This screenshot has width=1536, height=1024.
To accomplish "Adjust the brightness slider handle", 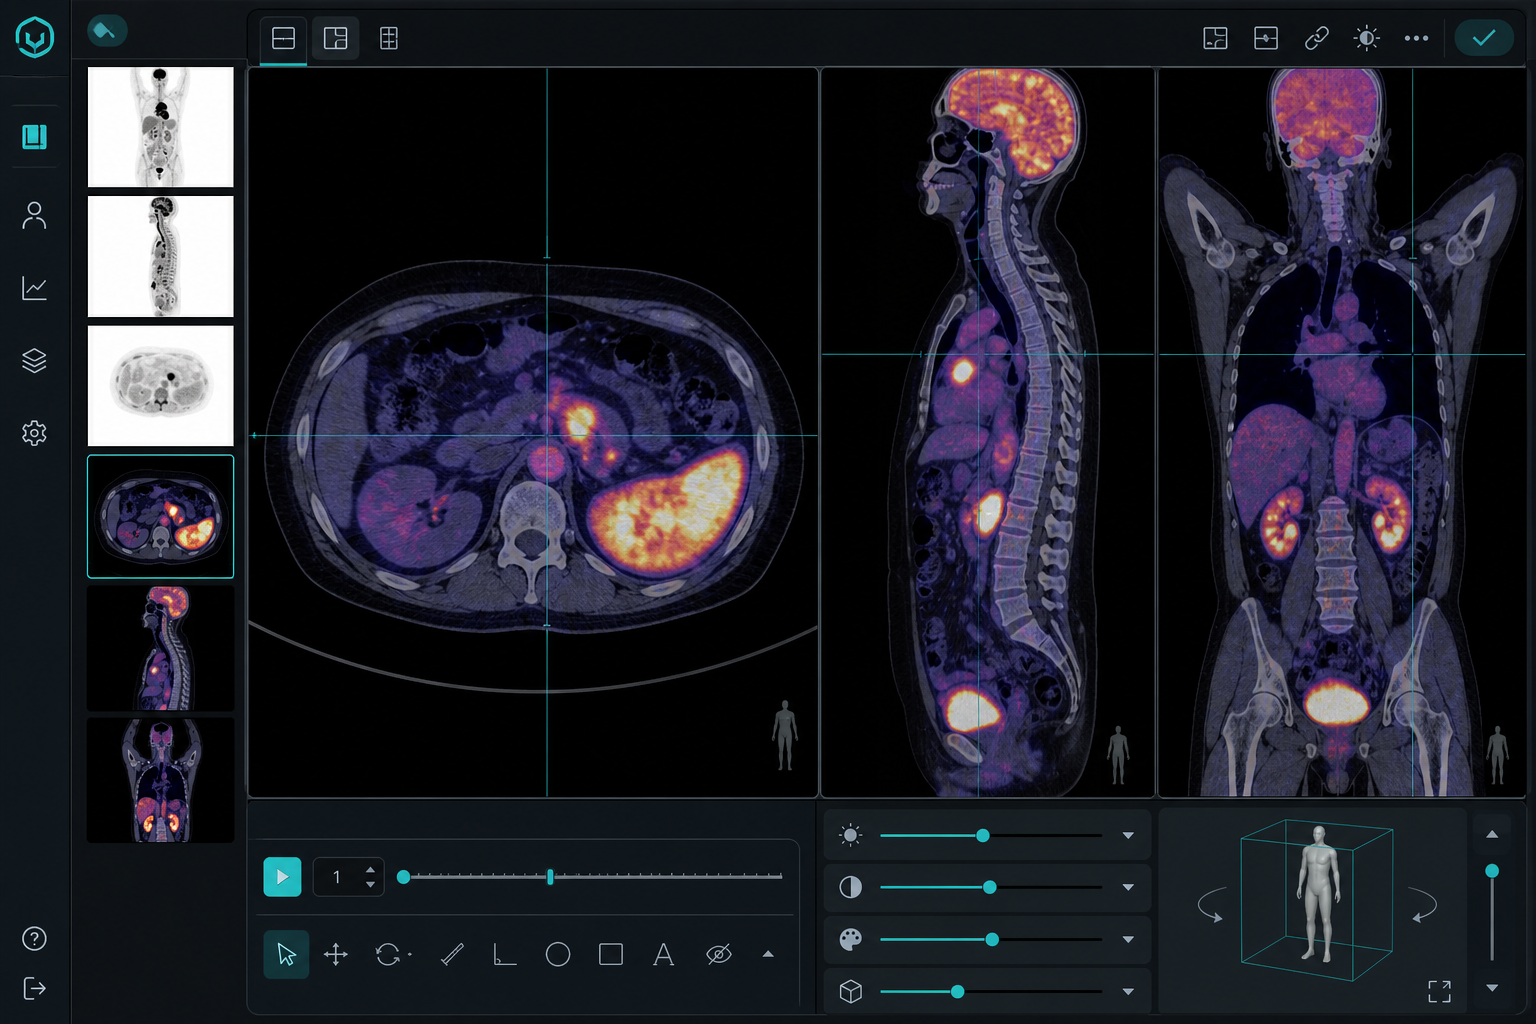I will (x=983, y=835).
